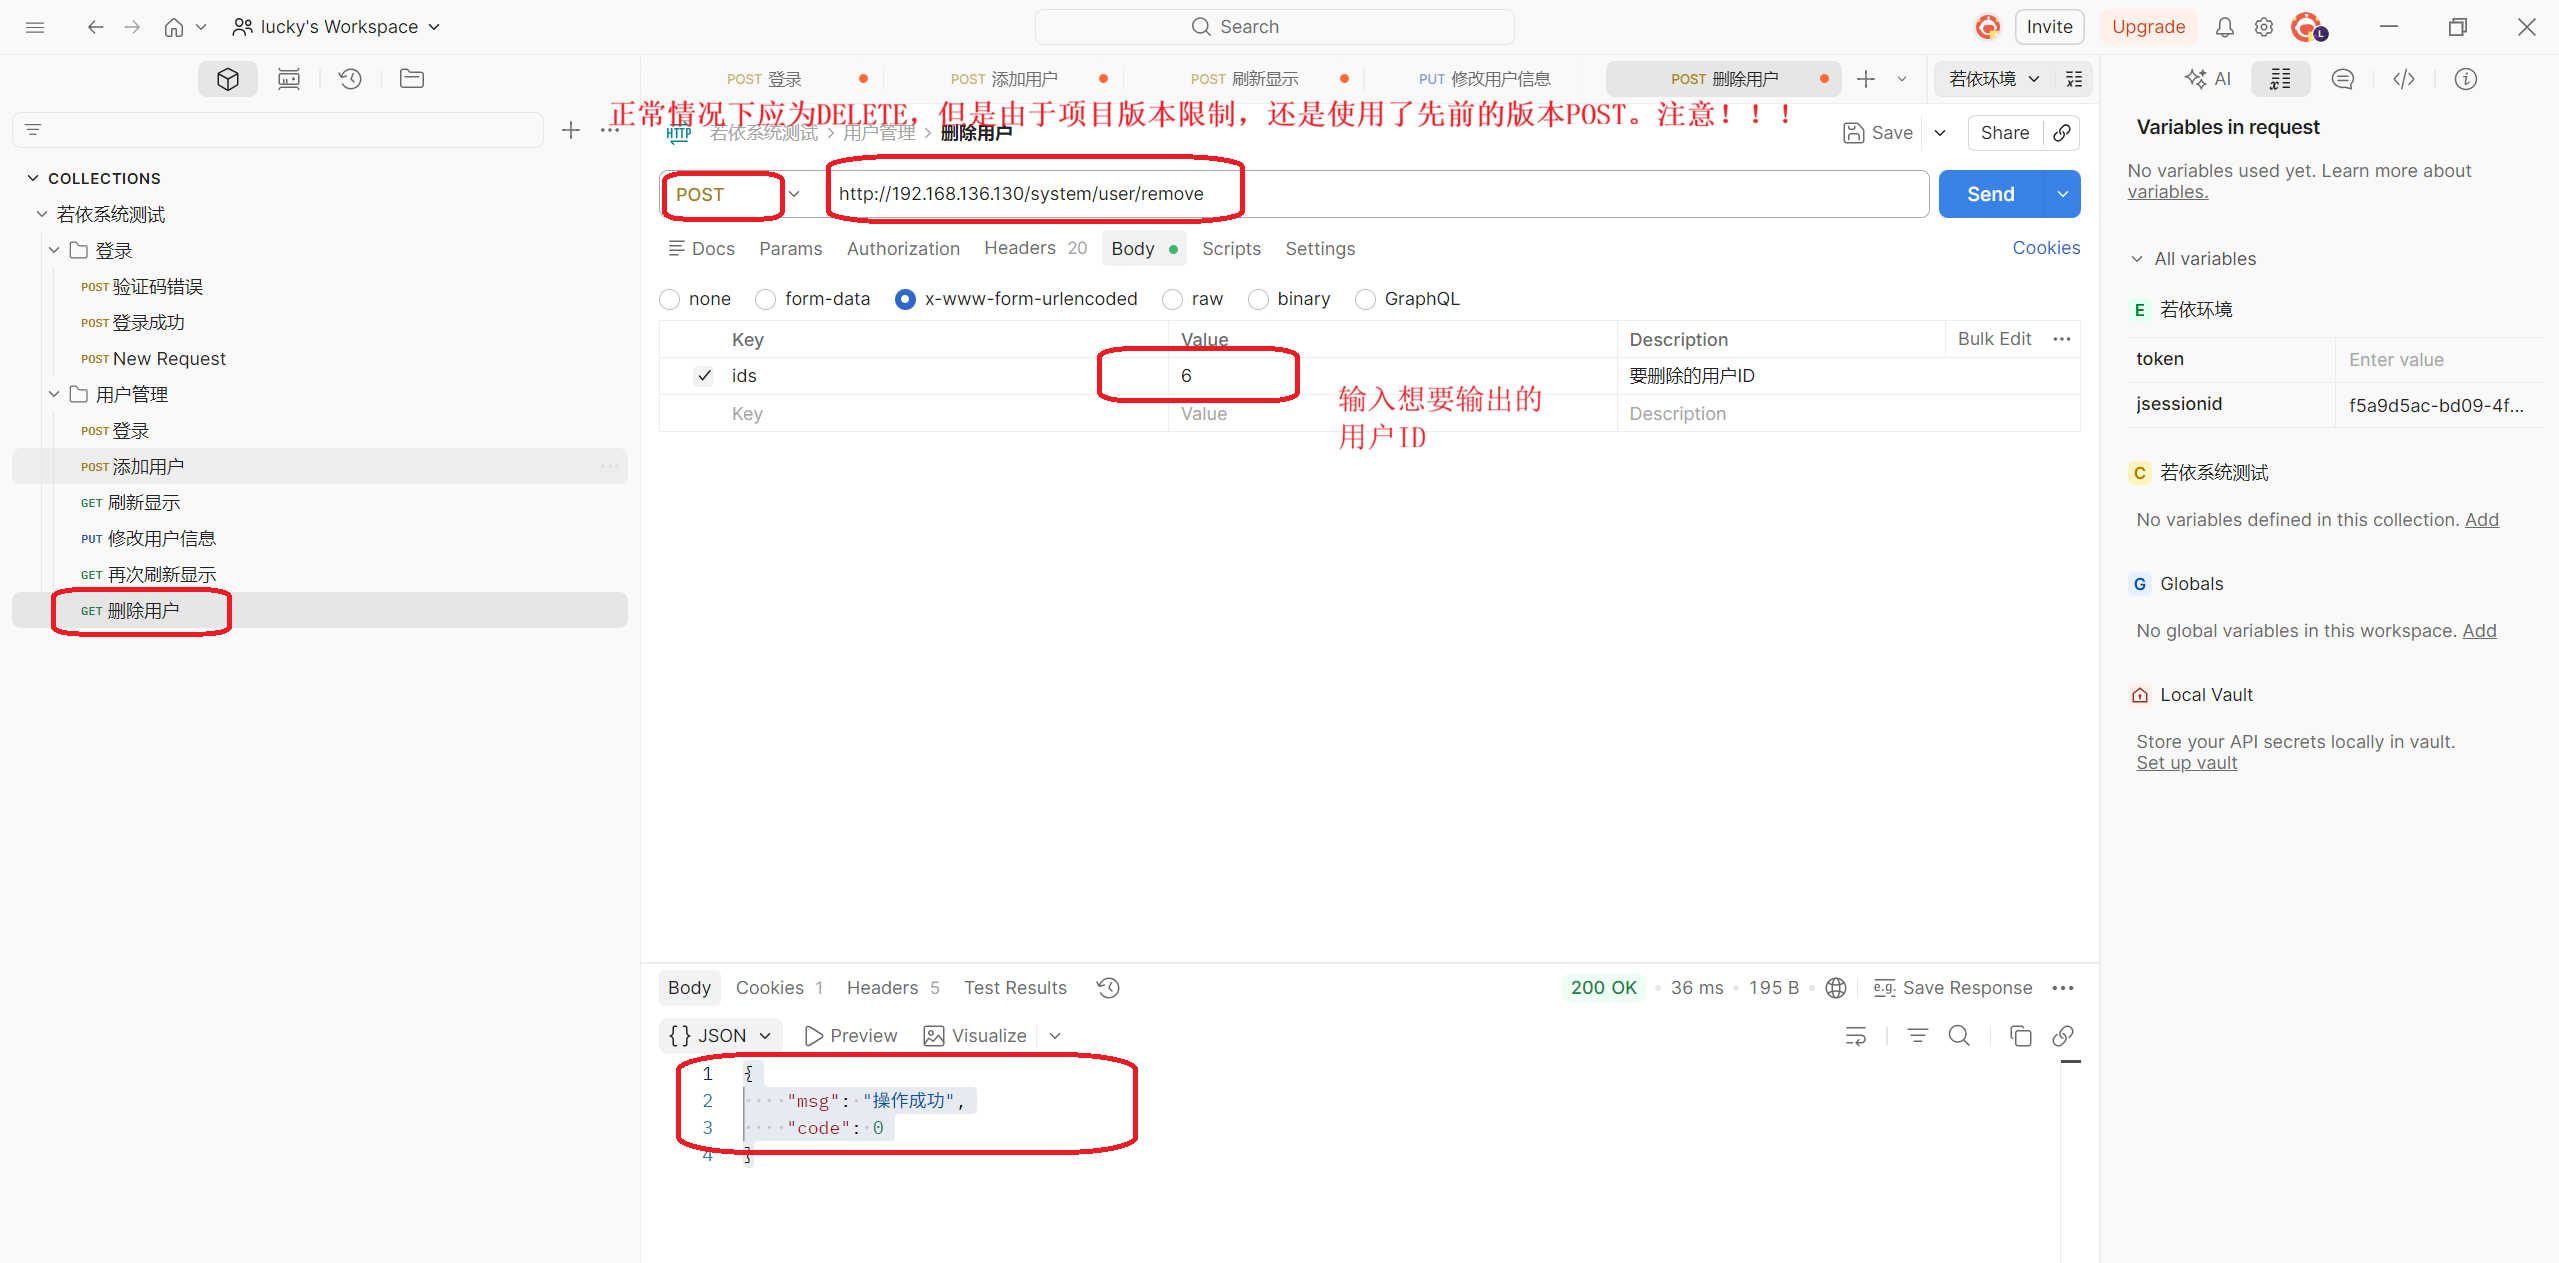This screenshot has height=1263, width=2559.
Task: Switch to the Test Results tab
Action: [x=1015, y=988]
